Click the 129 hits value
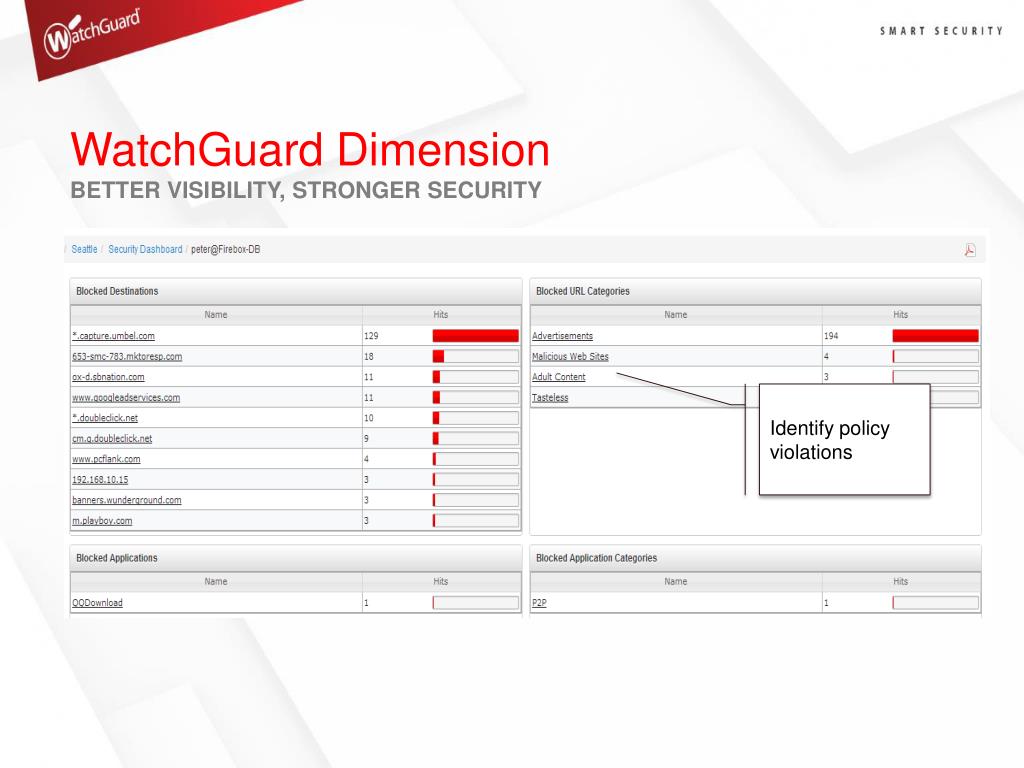The width and height of the screenshot is (1024, 768). [371, 336]
